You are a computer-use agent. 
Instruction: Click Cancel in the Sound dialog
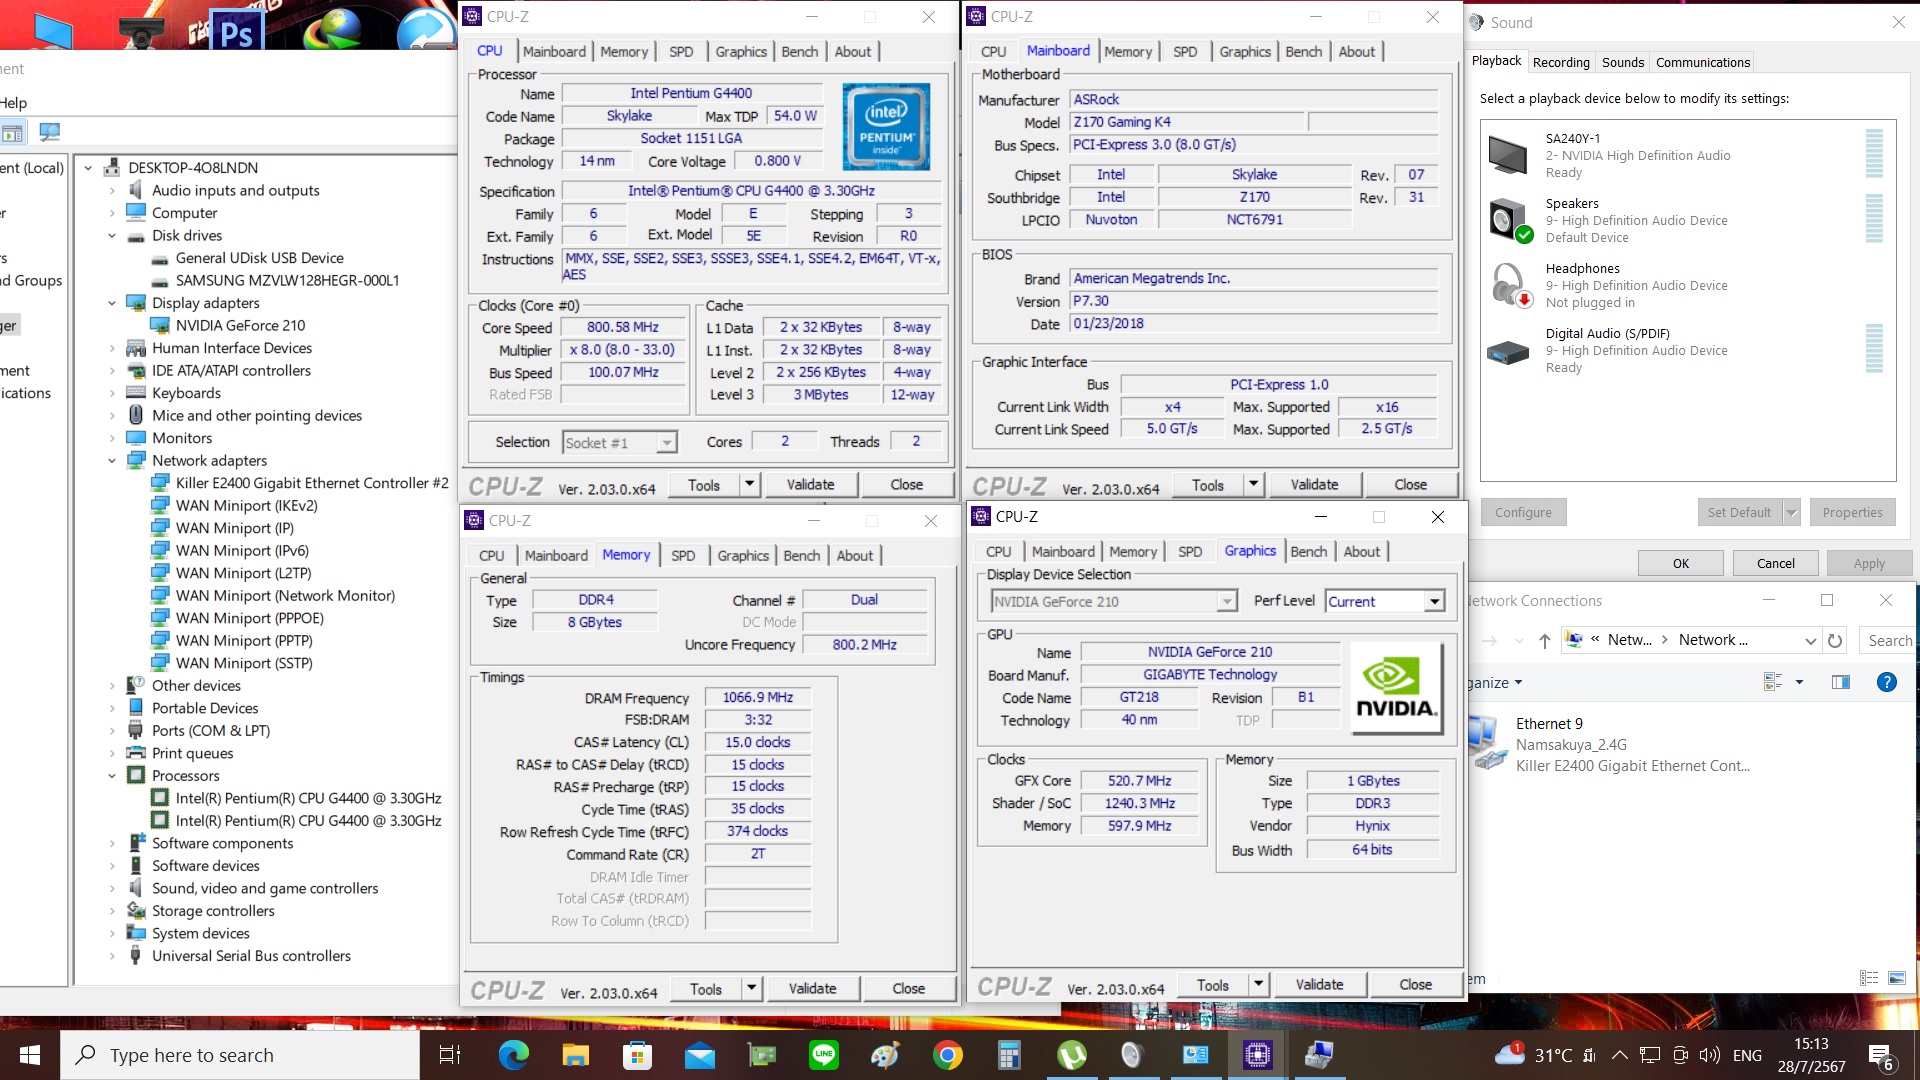point(1776,563)
